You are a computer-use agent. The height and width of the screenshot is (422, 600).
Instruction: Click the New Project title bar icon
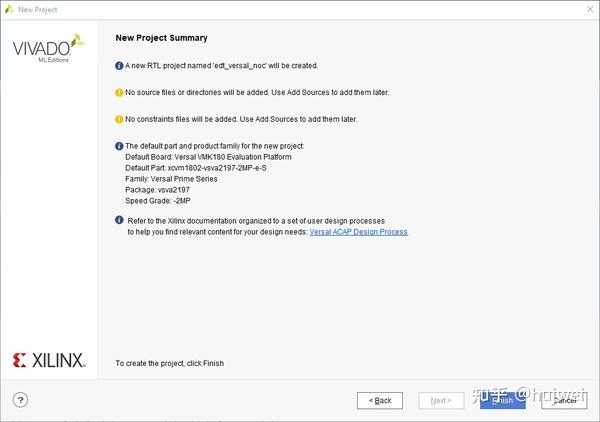click(x=9, y=8)
